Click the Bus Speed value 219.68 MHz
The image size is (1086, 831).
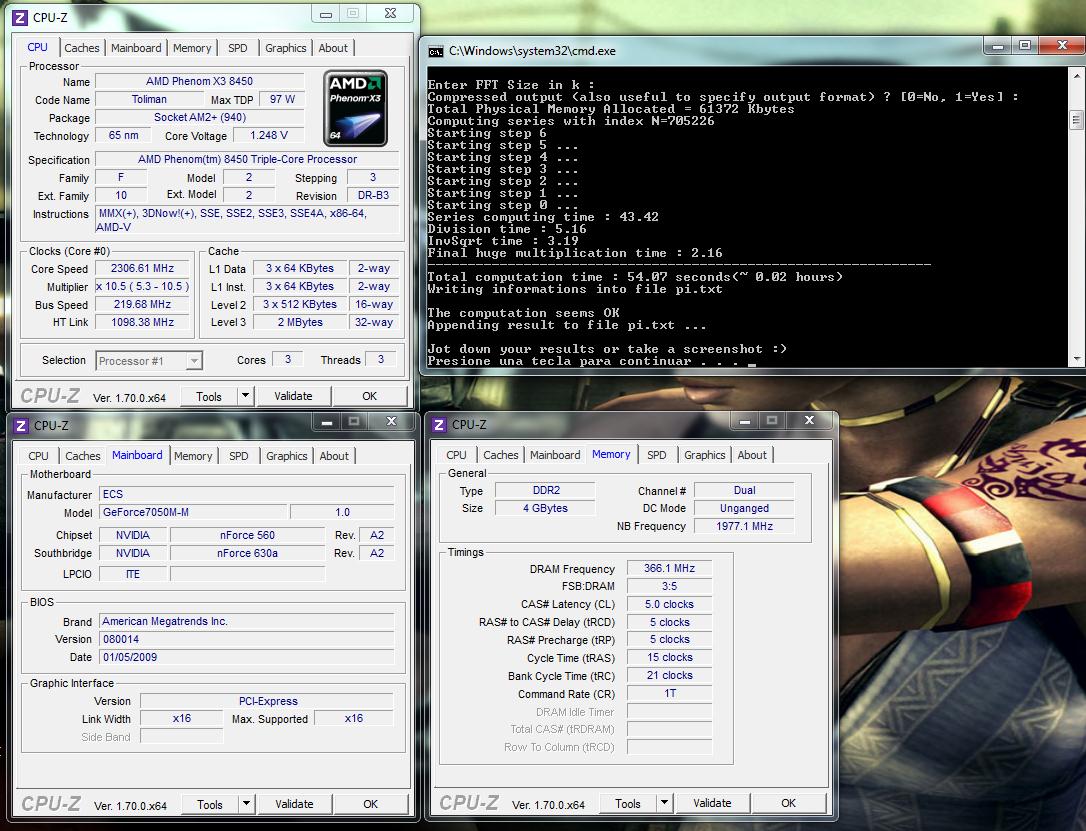142,304
